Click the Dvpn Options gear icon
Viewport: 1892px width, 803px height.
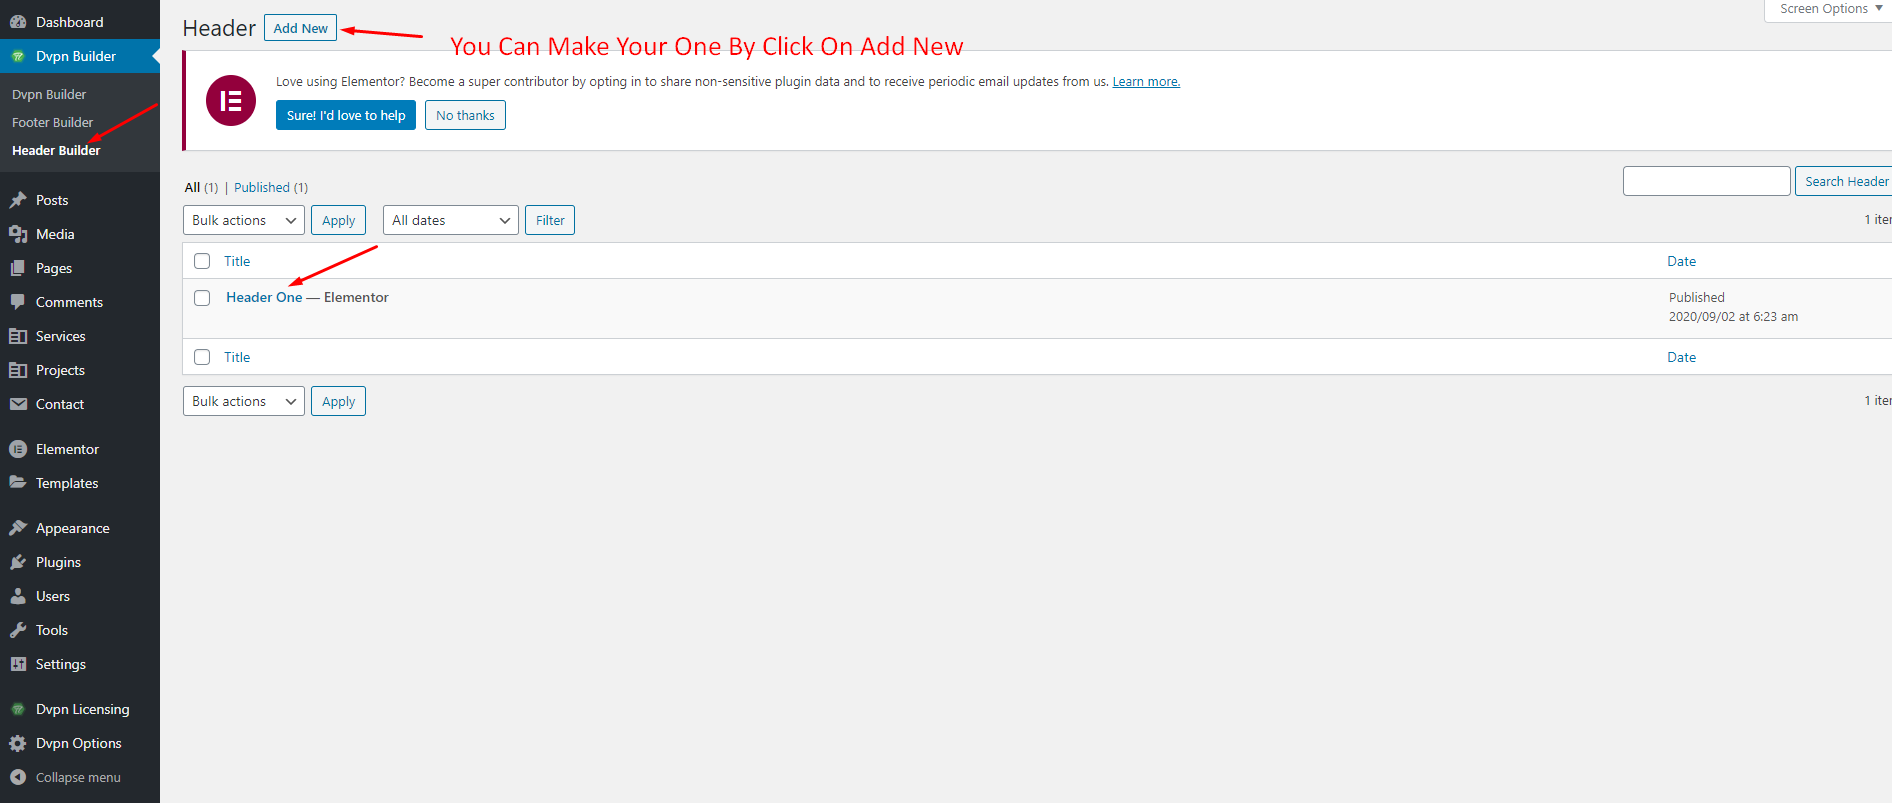click(18, 743)
